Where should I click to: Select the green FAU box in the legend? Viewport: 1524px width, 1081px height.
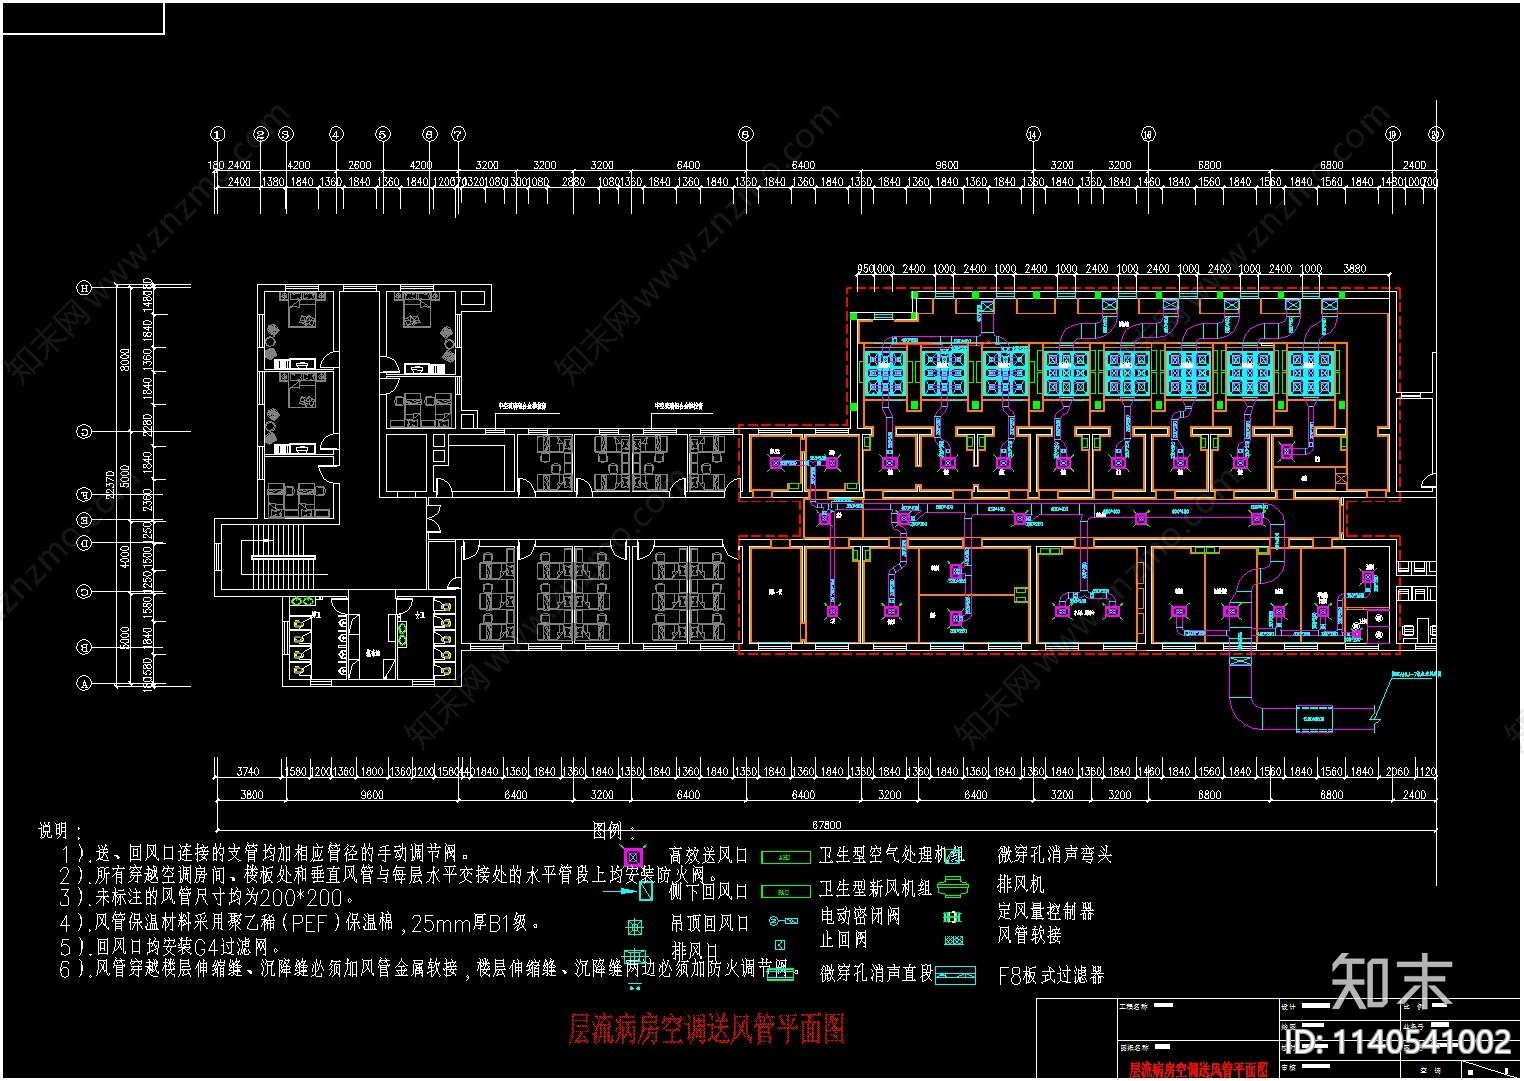[x=785, y=891]
